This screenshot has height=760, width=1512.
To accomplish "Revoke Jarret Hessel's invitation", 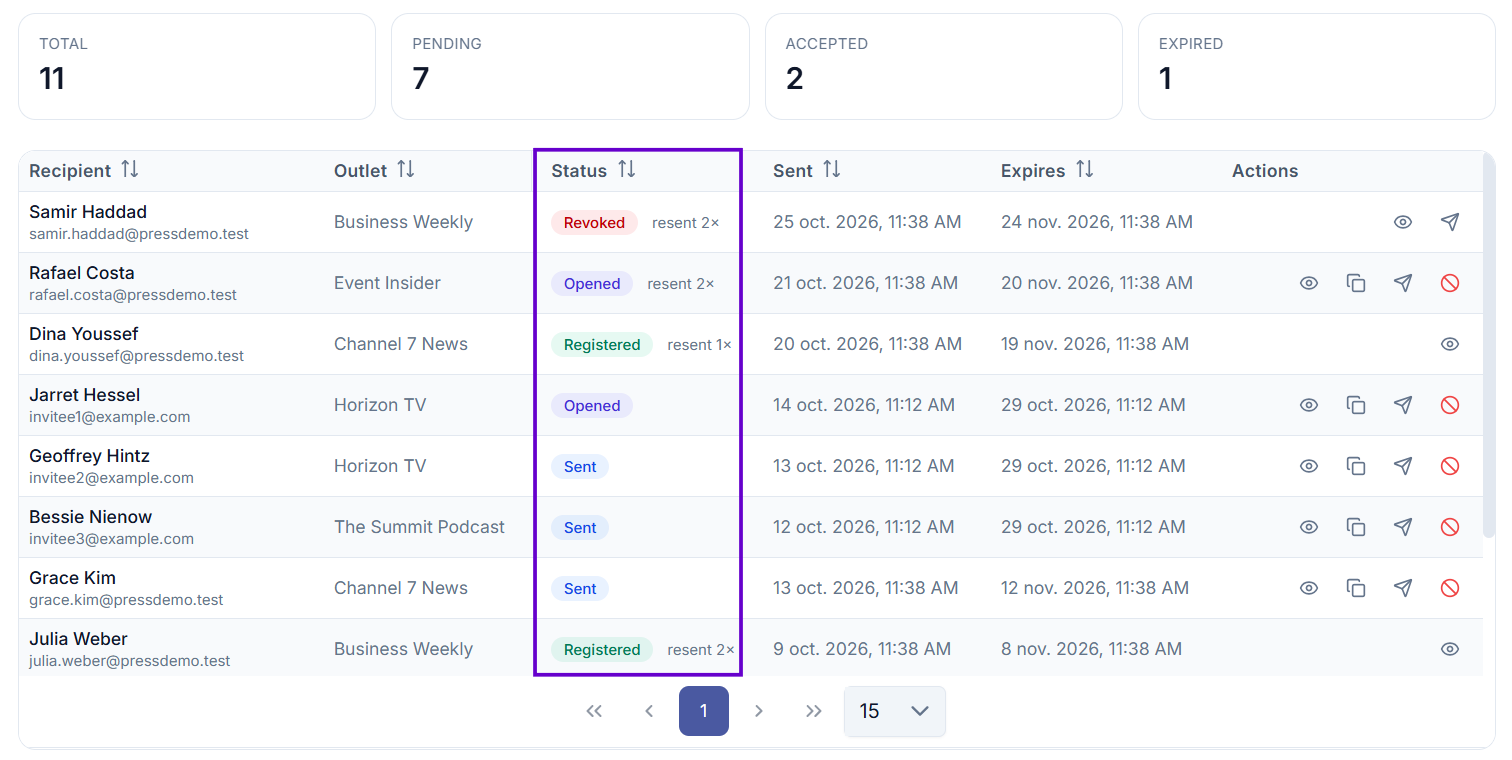I will [1450, 405].
